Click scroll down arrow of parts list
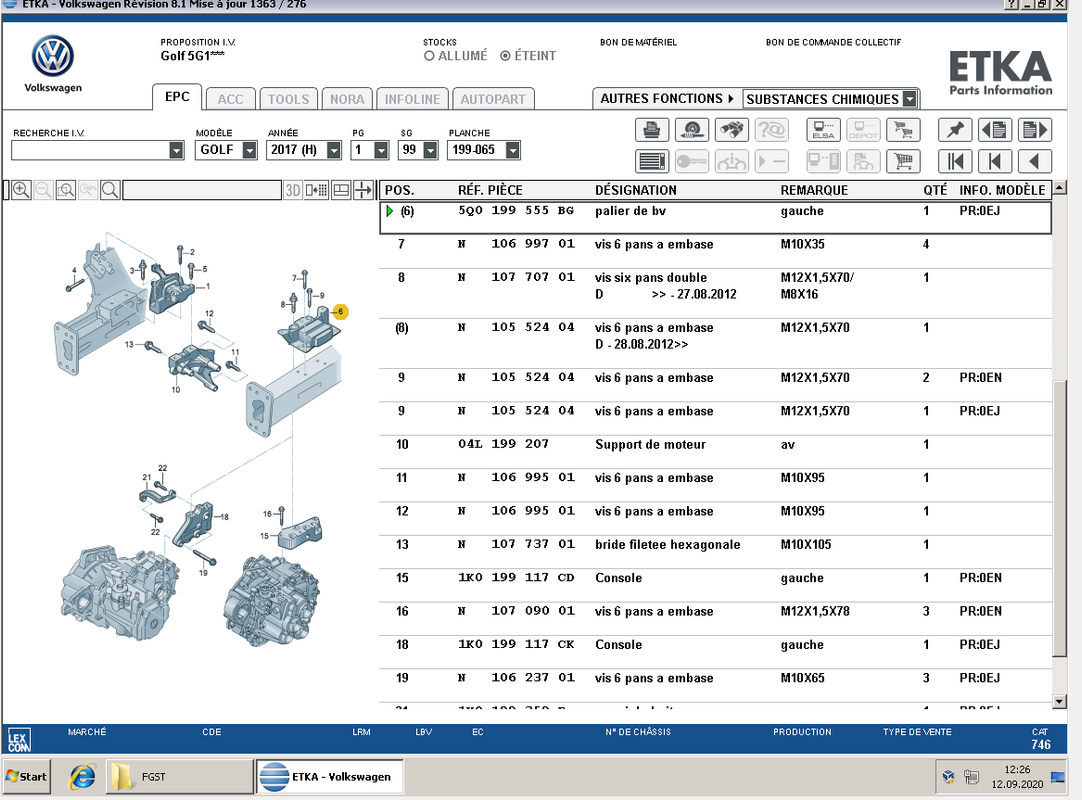1082x800 pixels. (1059, 702)
